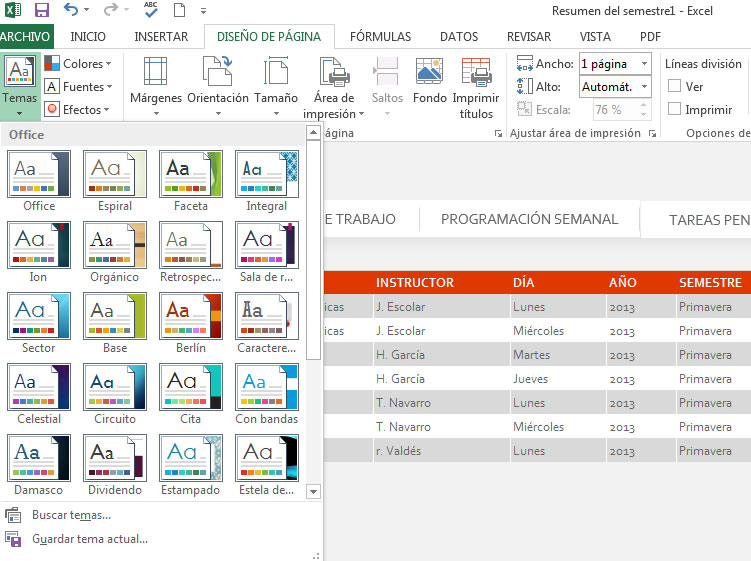Viewport: 751px width, 561px height.
Task: Open Orientación page options
Action: 218,86
